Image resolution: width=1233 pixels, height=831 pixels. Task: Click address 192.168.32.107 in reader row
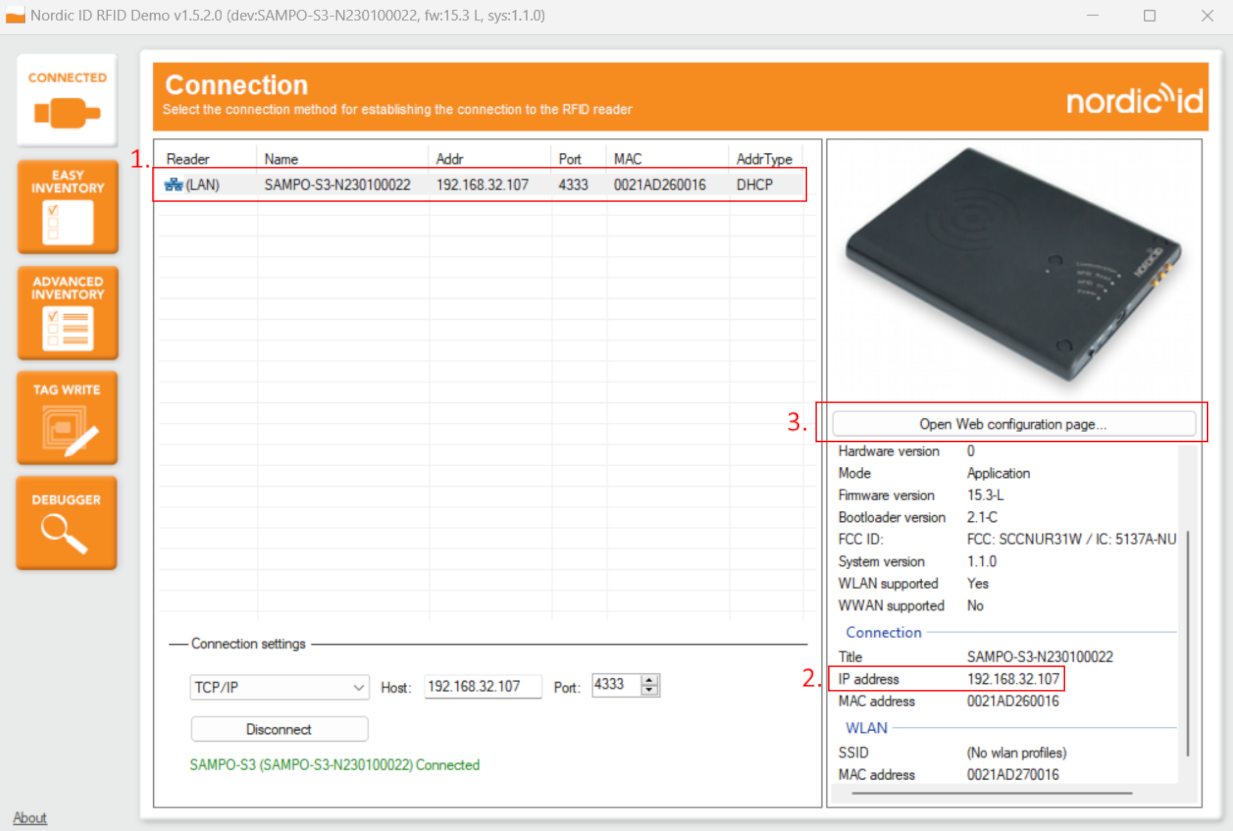tap(482, 185)
